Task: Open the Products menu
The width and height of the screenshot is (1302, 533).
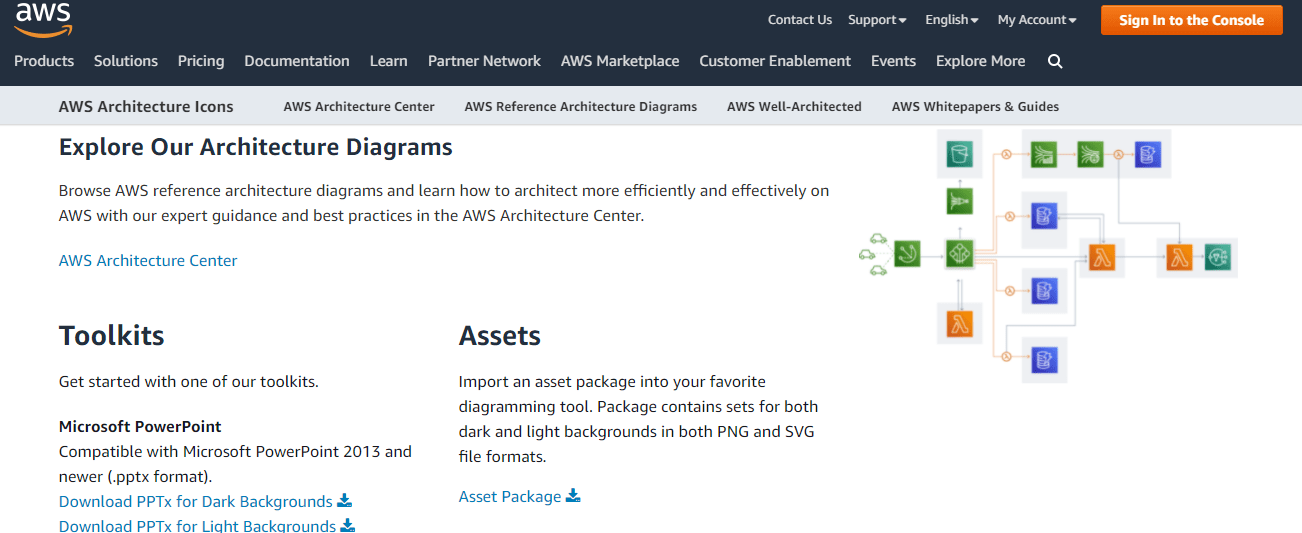Action: (44, 61)
